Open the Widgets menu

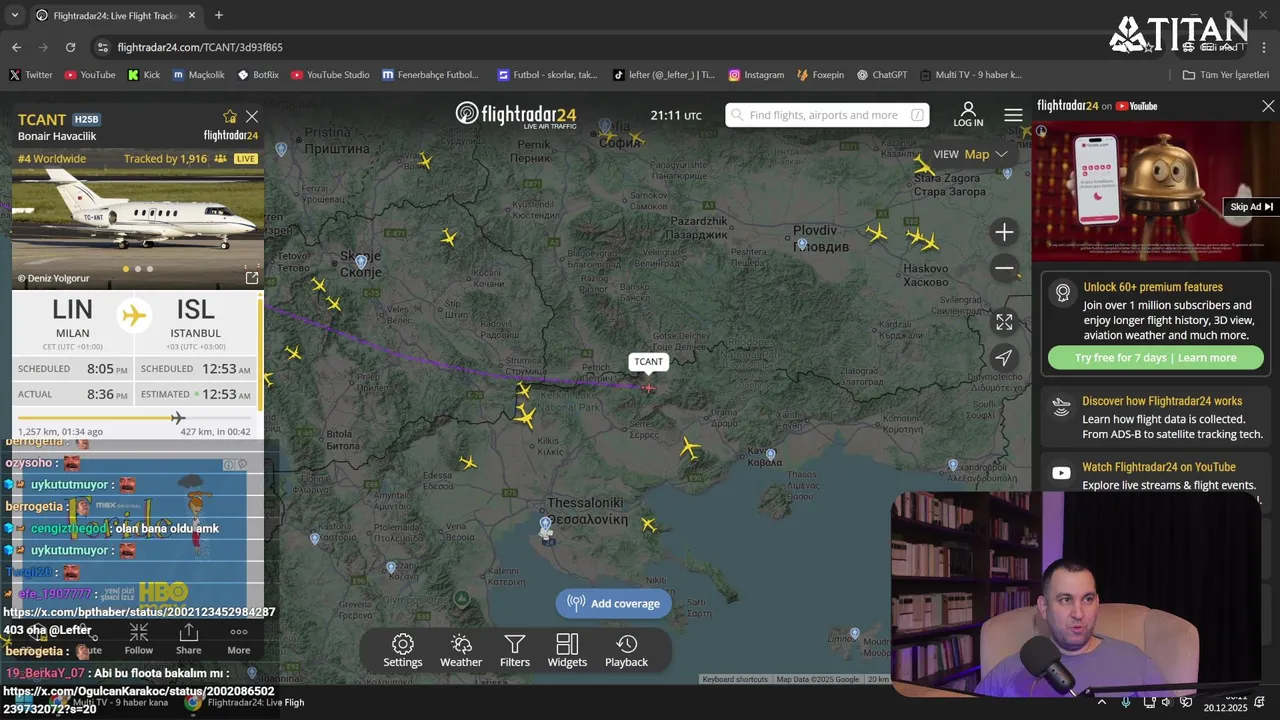(567, 651)
